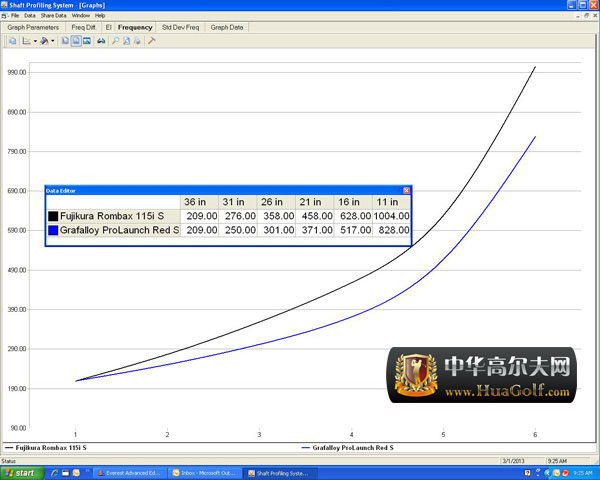The image size is (600, 480).
Task: Expand the paint color tool dropdown arrow
Action: tap(54, 41)
